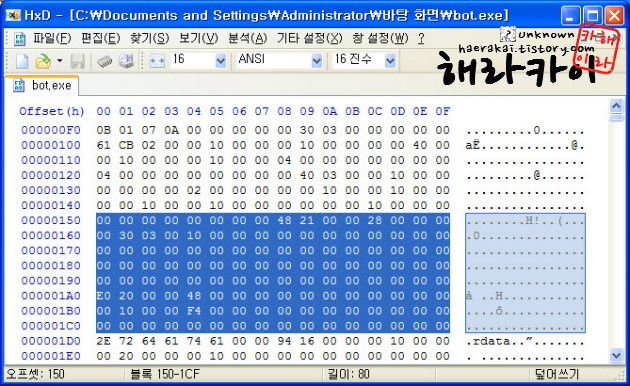
Task: Close the HxD window
Action: point(615,16)
